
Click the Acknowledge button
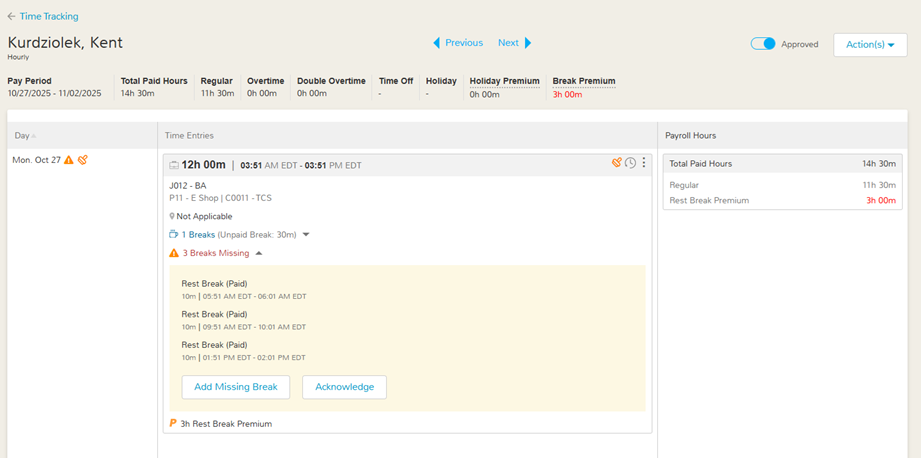(x=344, y=387)
